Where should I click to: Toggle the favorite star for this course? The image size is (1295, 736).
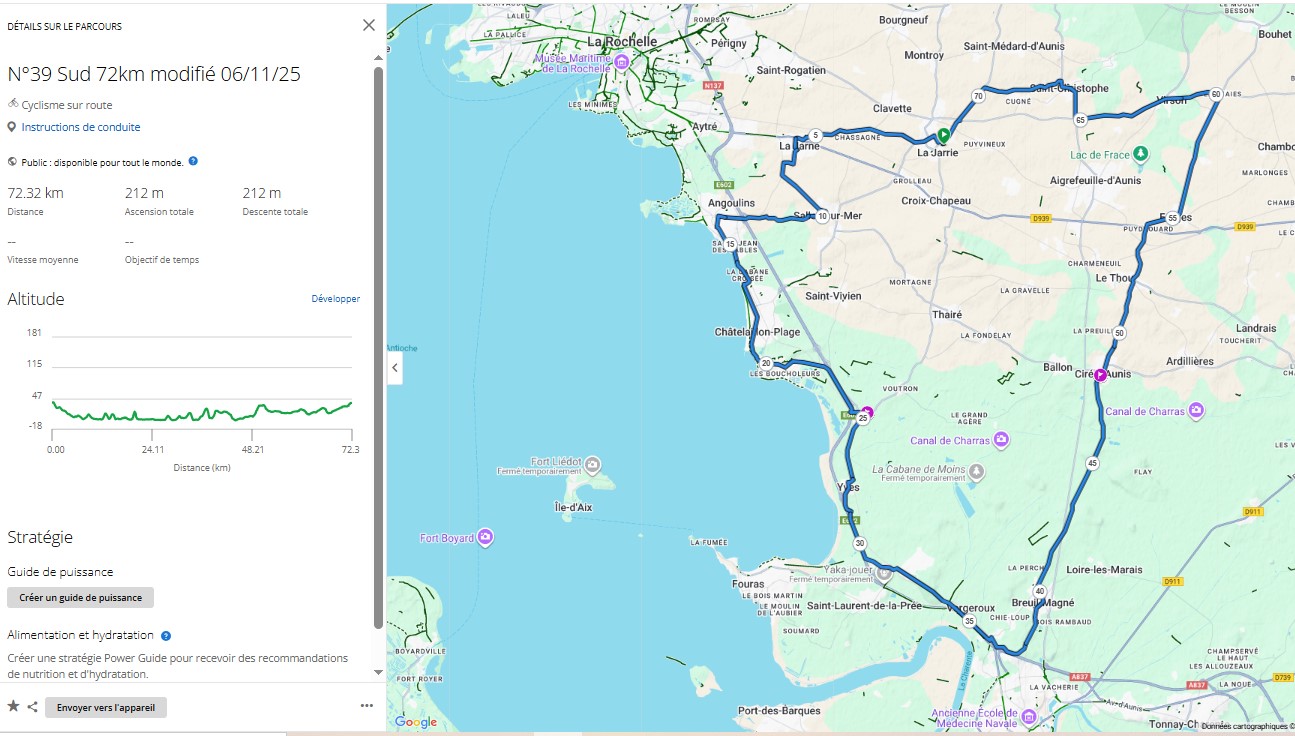tap(13, 707)
